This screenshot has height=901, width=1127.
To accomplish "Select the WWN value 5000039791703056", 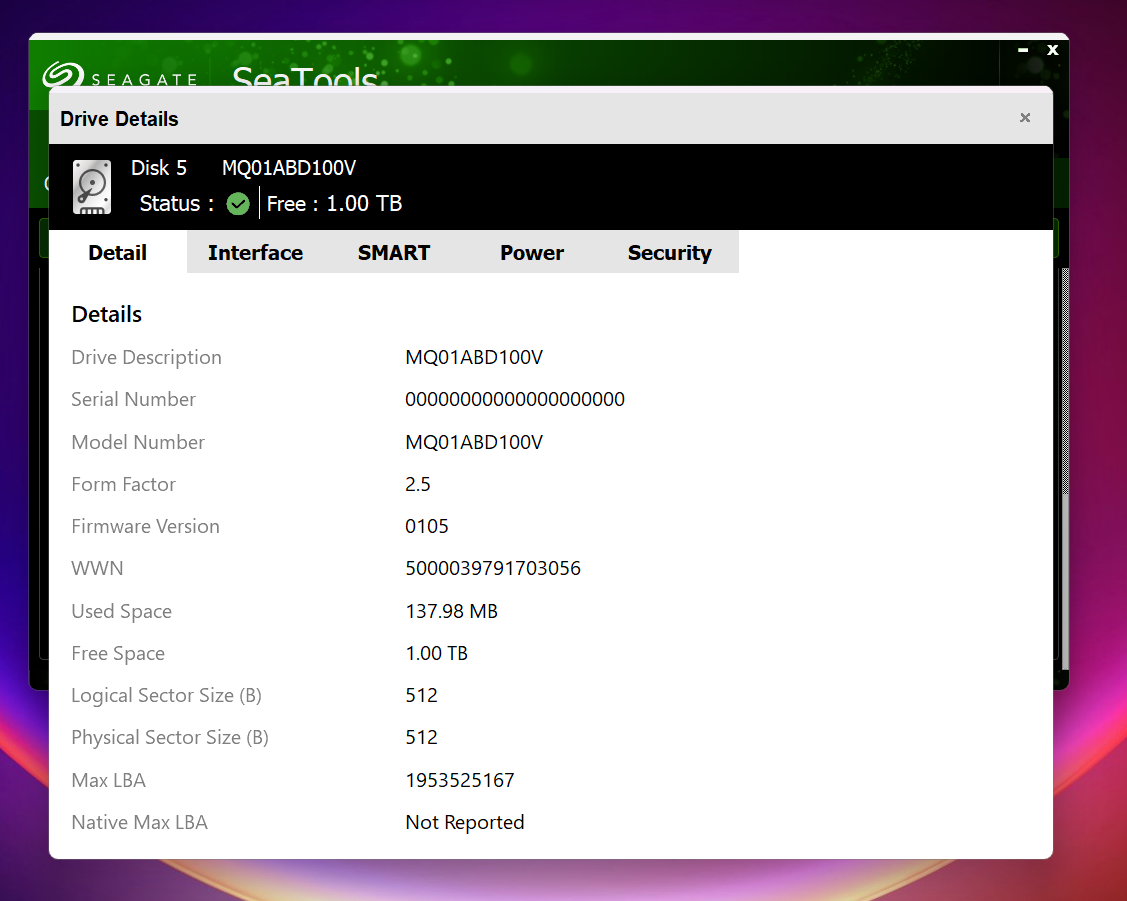I will [493, 568].
